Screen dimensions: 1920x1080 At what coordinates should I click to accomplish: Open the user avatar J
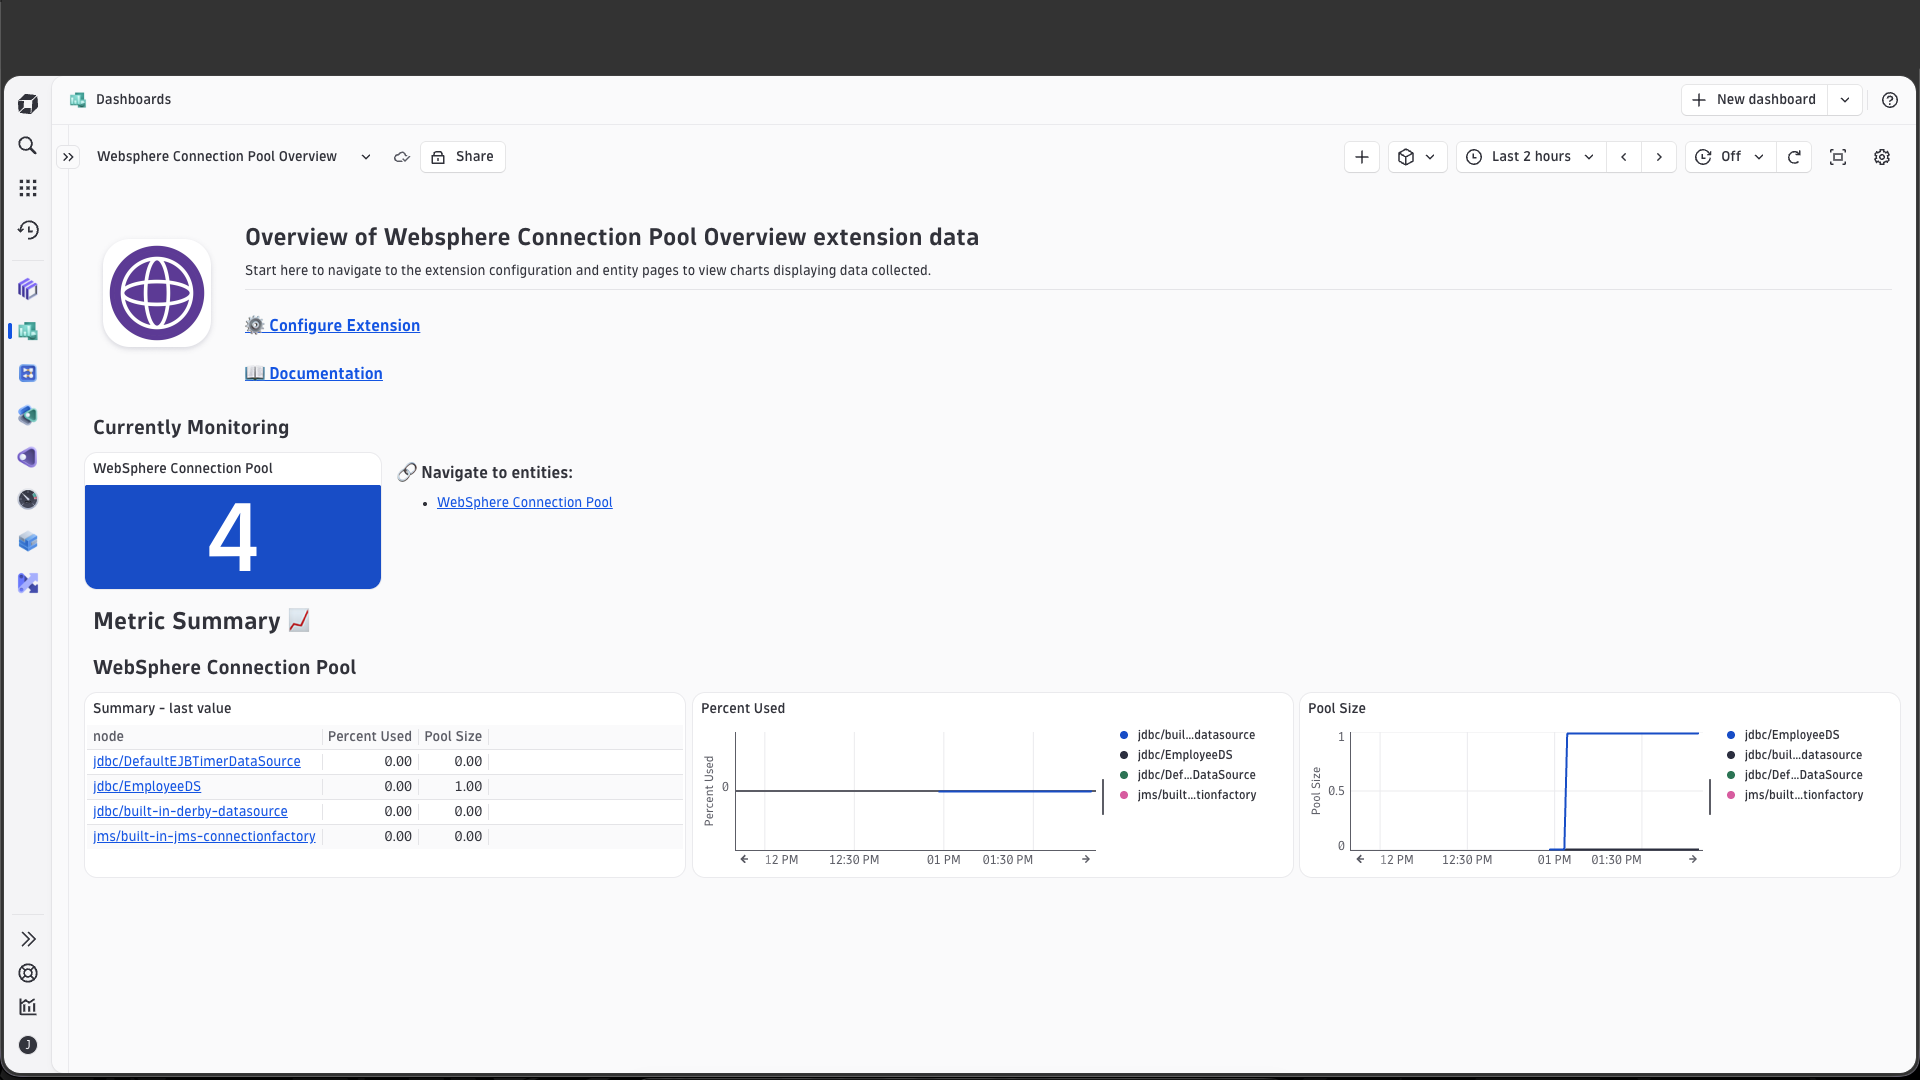[28, 1045]
